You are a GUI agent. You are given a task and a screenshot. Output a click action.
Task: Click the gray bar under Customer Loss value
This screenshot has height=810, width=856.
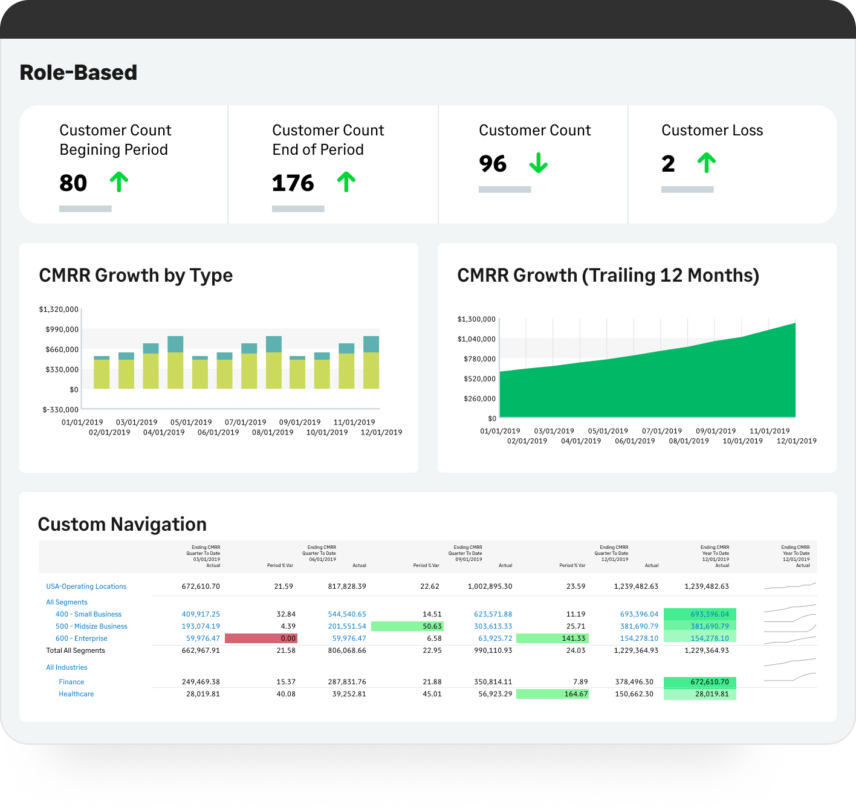[x=687, y=189]
